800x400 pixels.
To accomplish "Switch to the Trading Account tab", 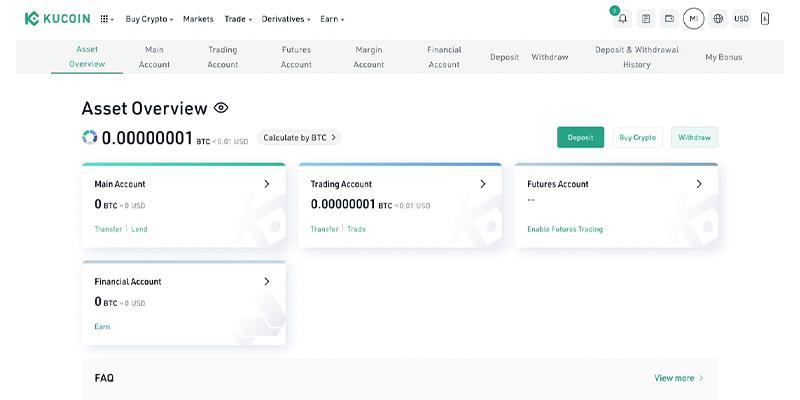I will pyautogui.click(x=222, y=57).
